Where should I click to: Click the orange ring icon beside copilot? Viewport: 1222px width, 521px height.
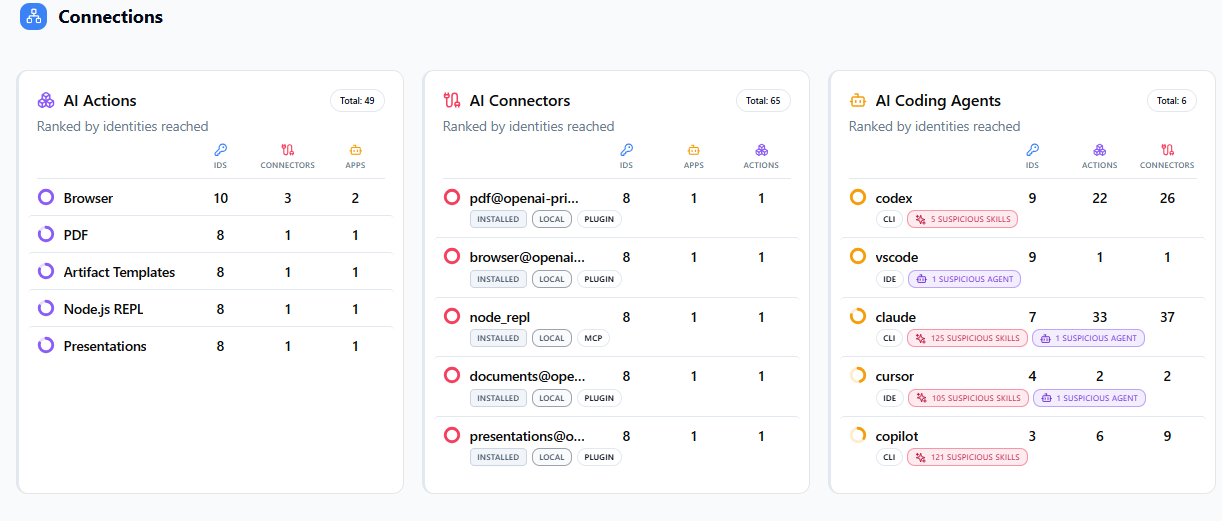[x=858, y=436]
